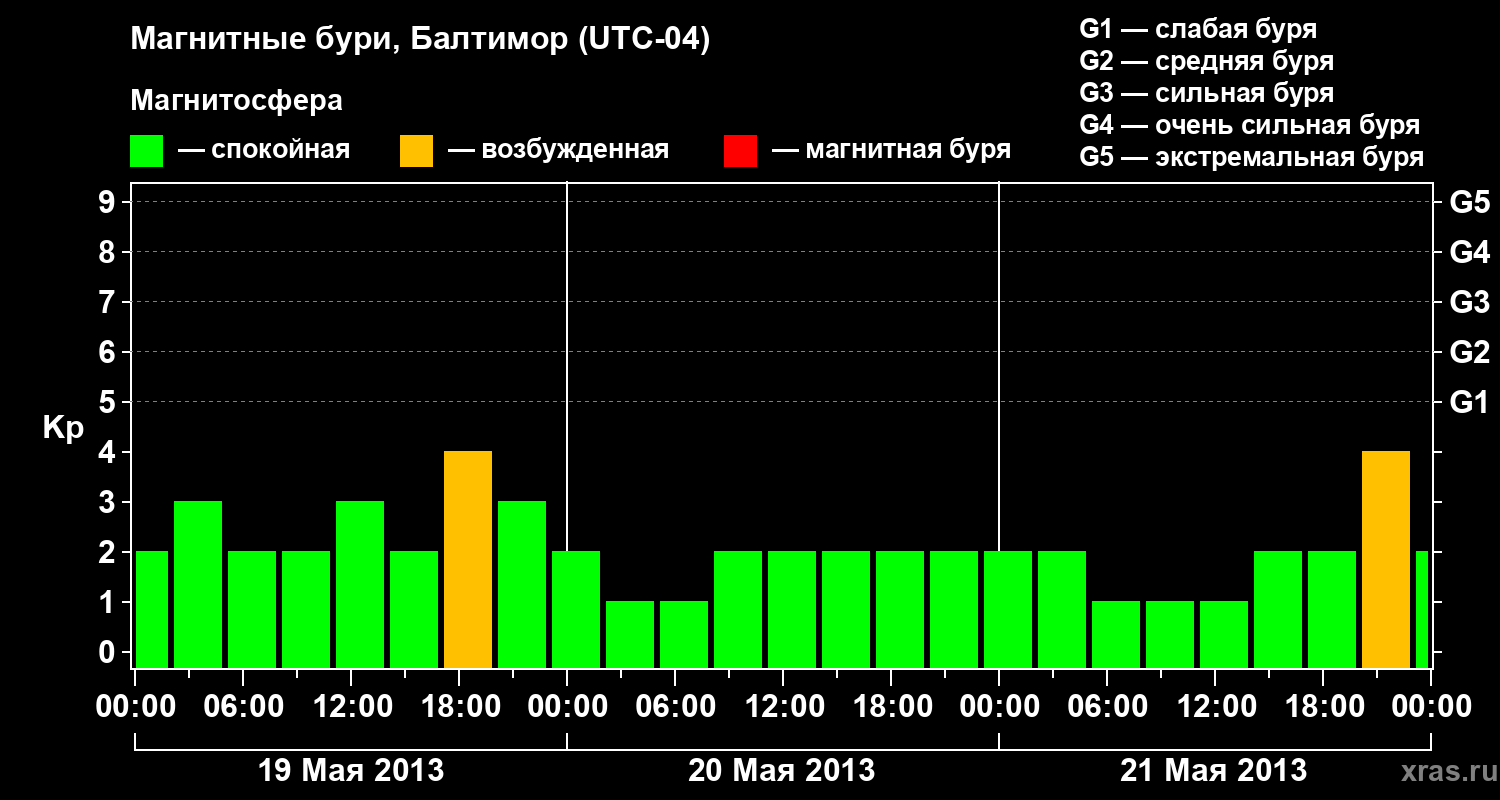Click the 'Kp' axis label
Viewport: 1500px width, 800px height.
(x=63, y=429)
